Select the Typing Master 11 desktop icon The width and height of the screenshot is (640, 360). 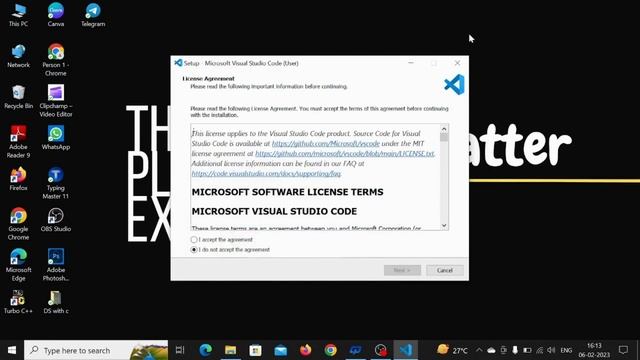point(56,183)
